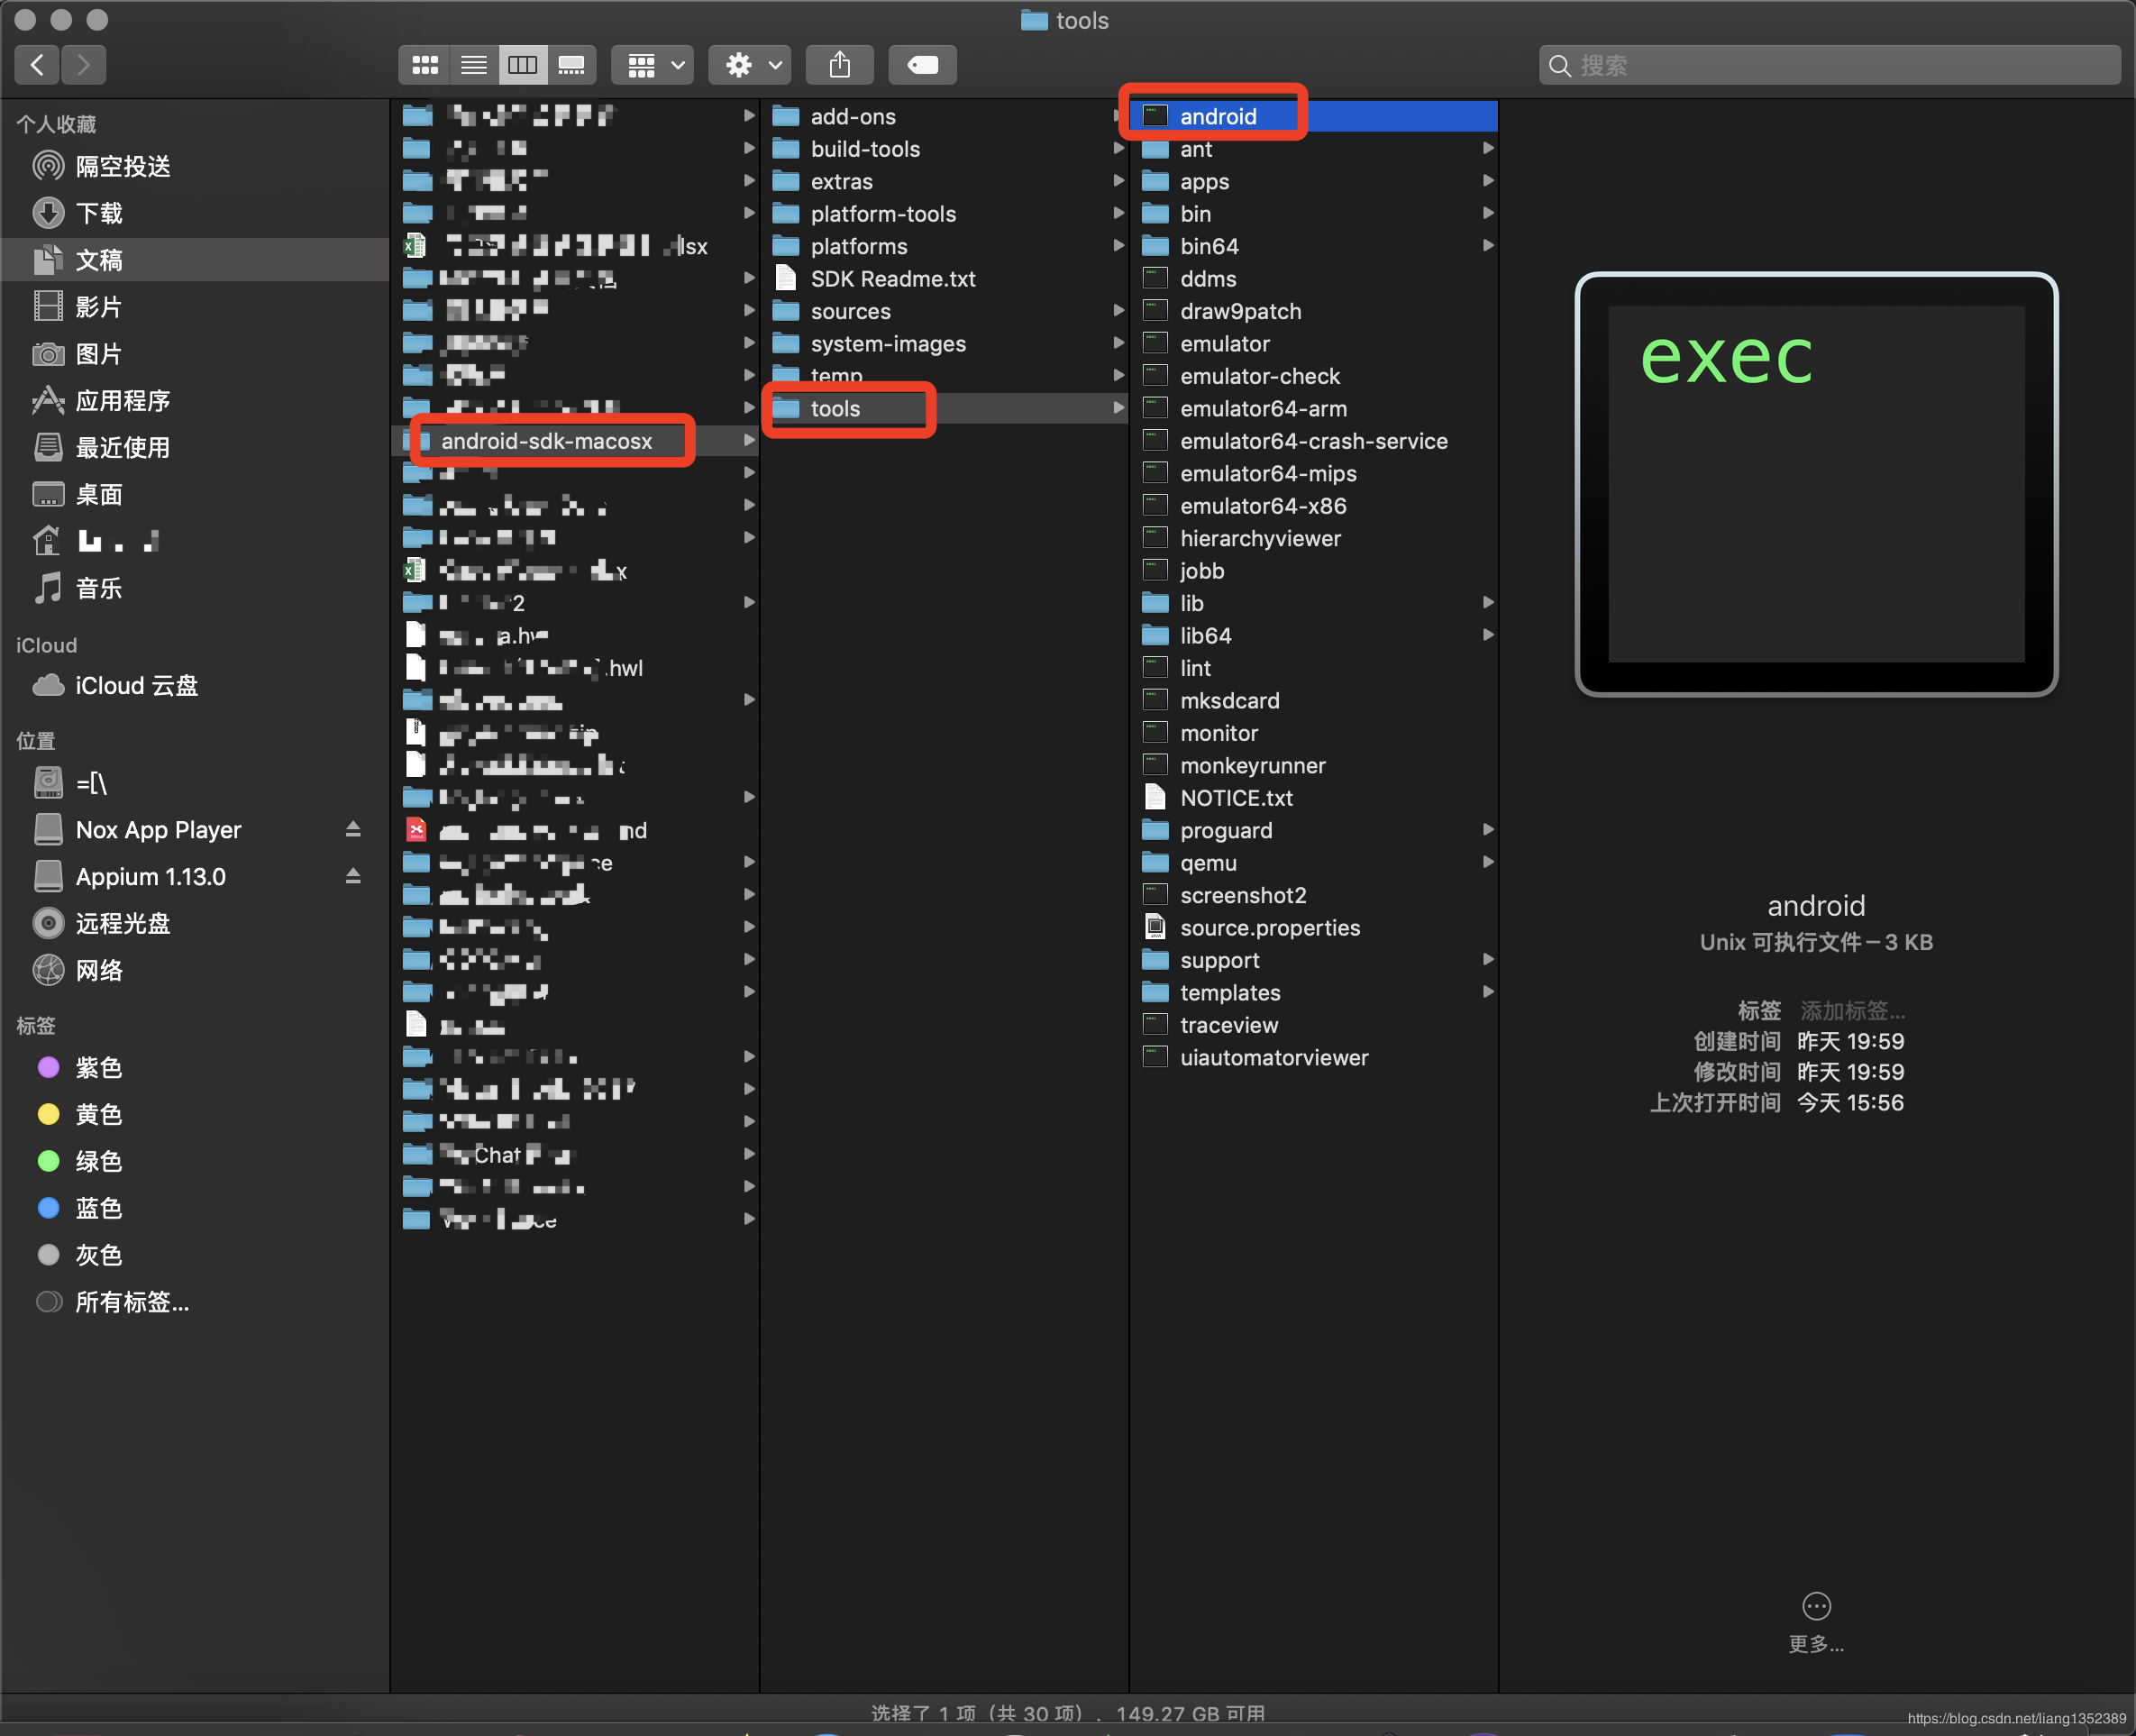The height and width of the screenshot is (1736, 2136).
Task: Open Downloads in the sidebar
Action: point(98,213)
